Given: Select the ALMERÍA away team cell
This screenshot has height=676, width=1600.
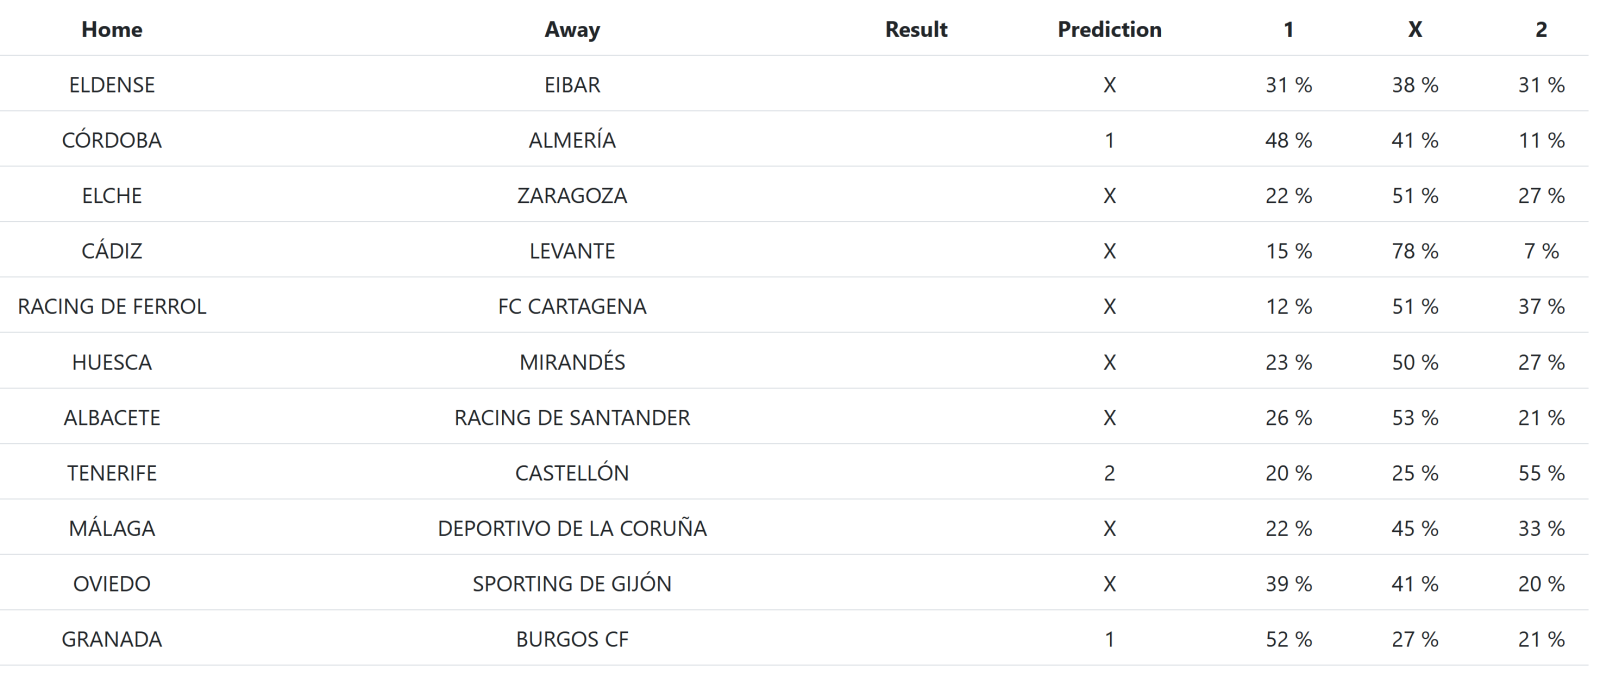Looking at the screenshot, I should coord(572,141).
